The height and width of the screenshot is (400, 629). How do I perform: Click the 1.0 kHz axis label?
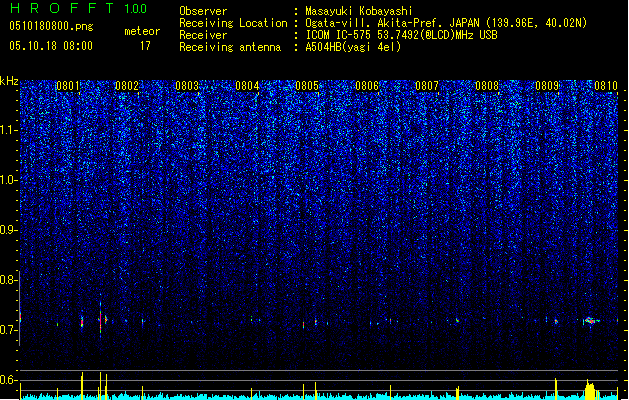point(9,180)
